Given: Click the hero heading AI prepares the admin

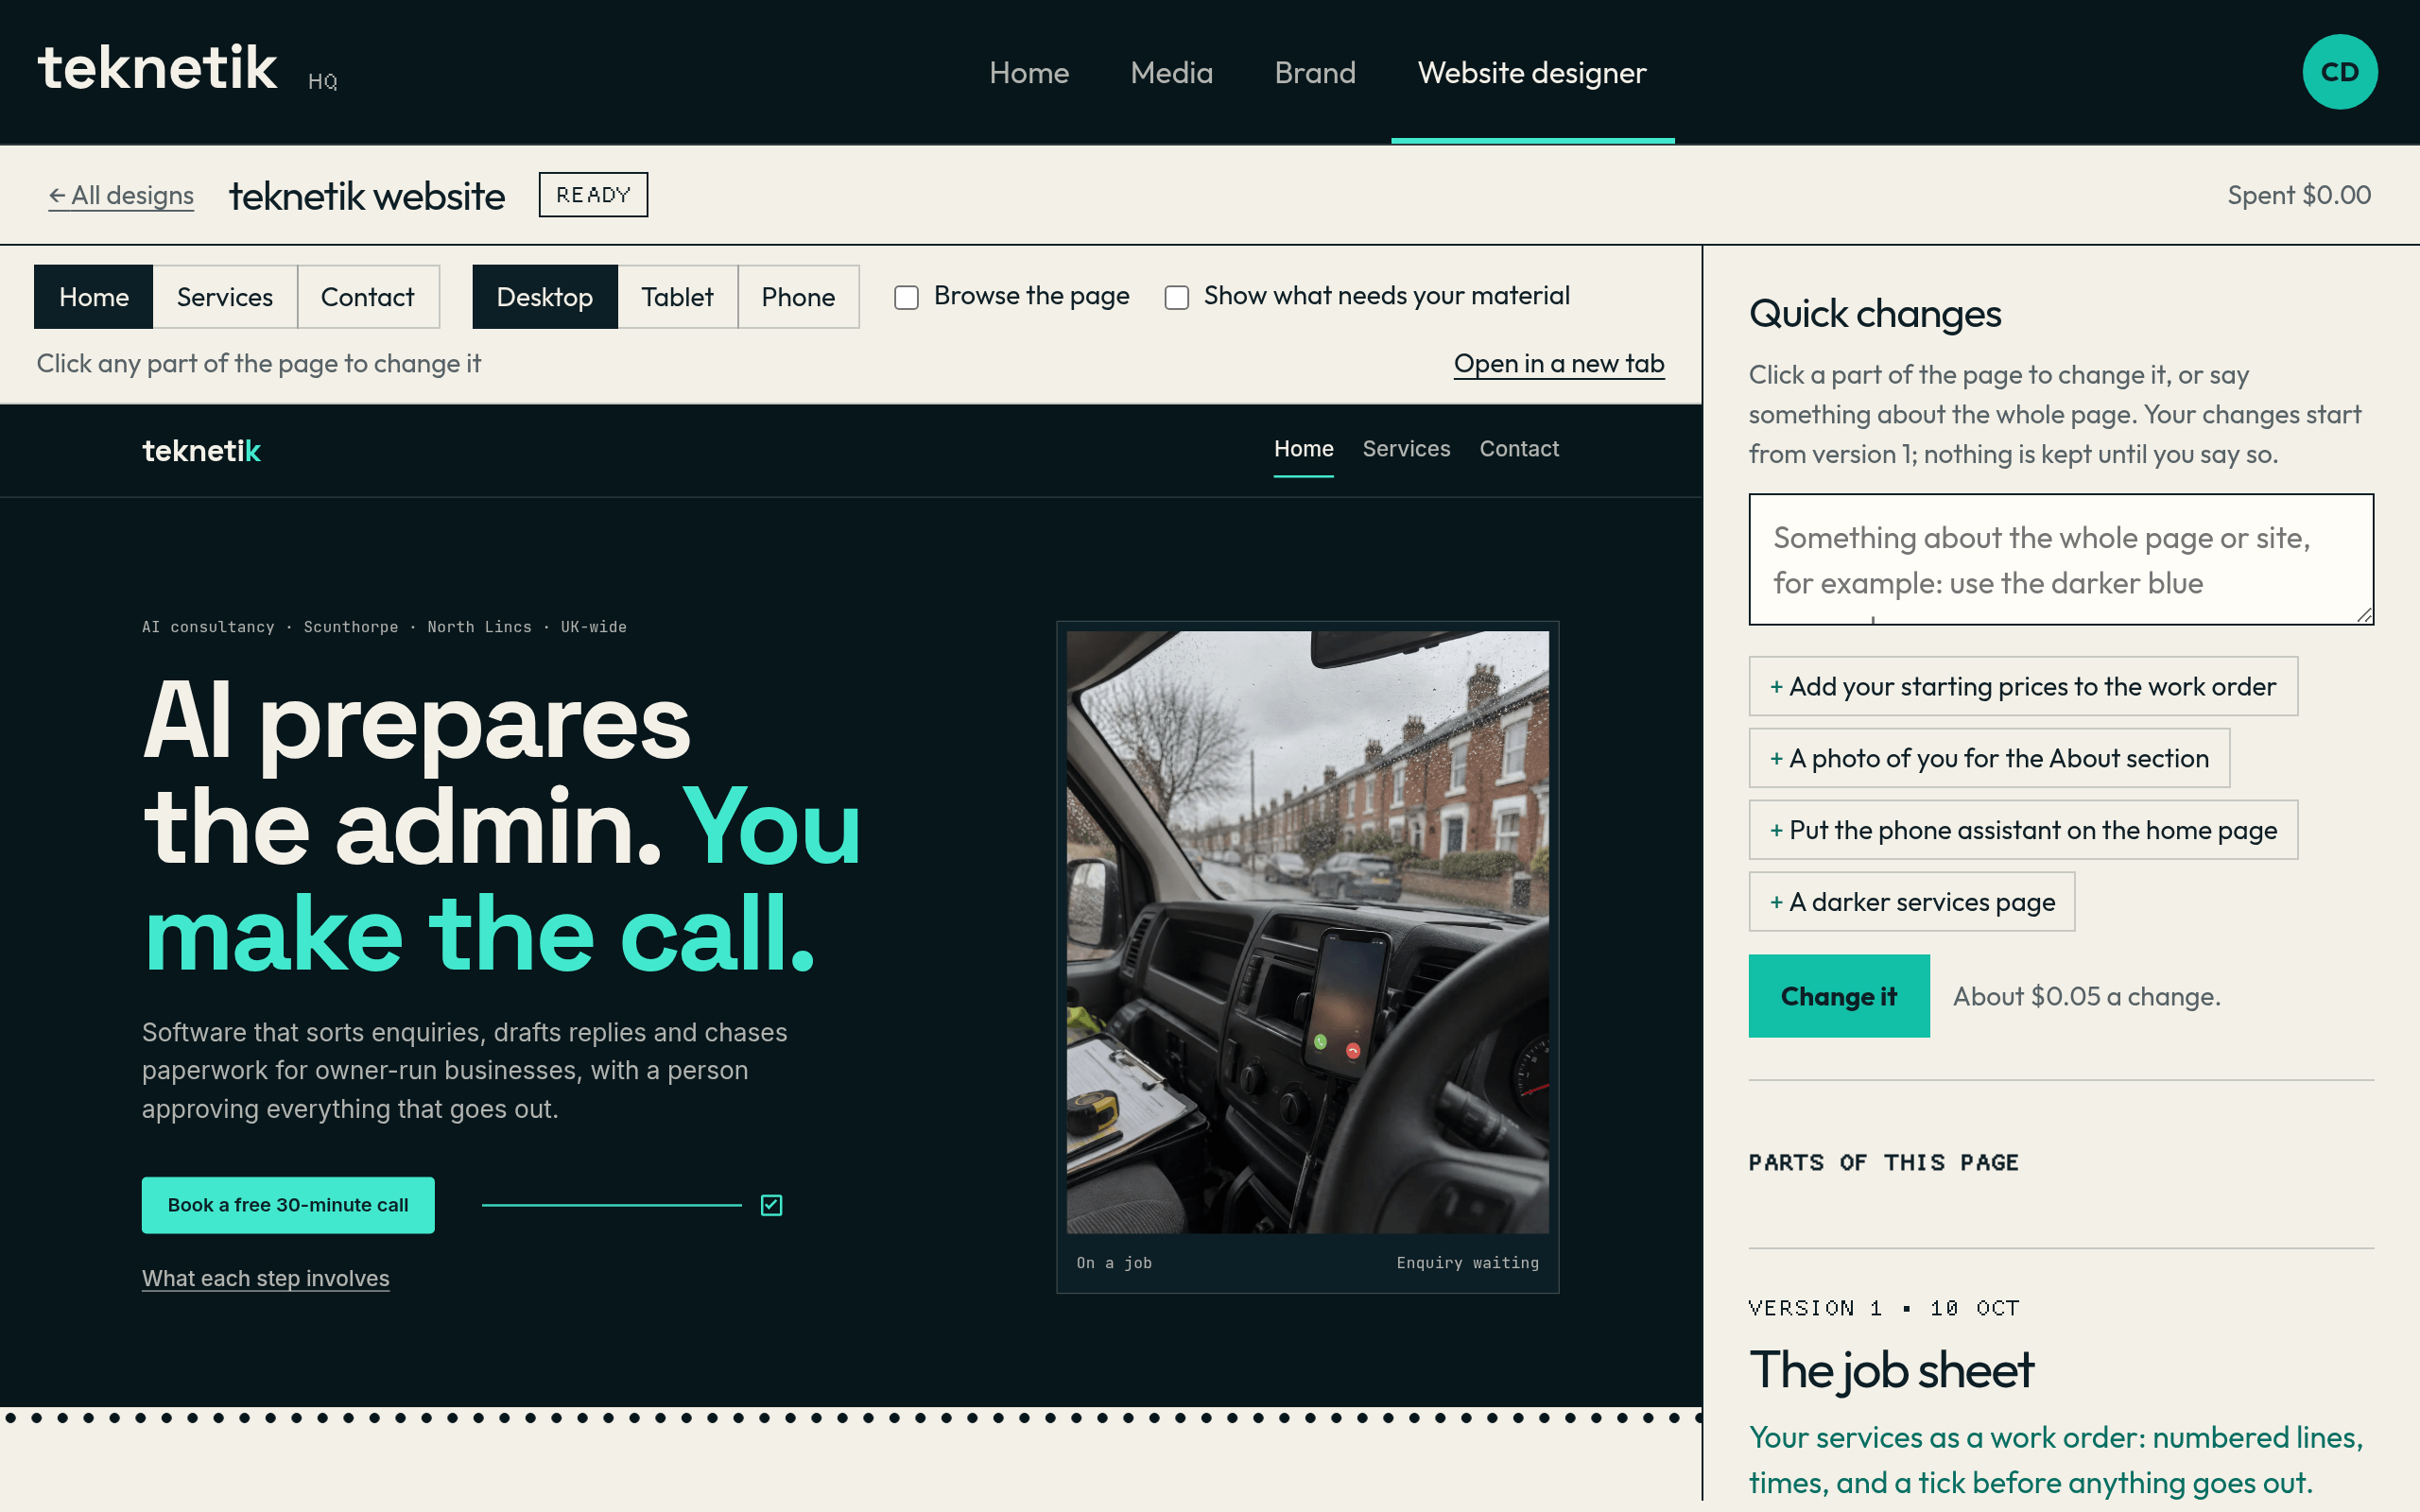Looking at the screenshot, I should pyautogui.click(x=502, y=825).
